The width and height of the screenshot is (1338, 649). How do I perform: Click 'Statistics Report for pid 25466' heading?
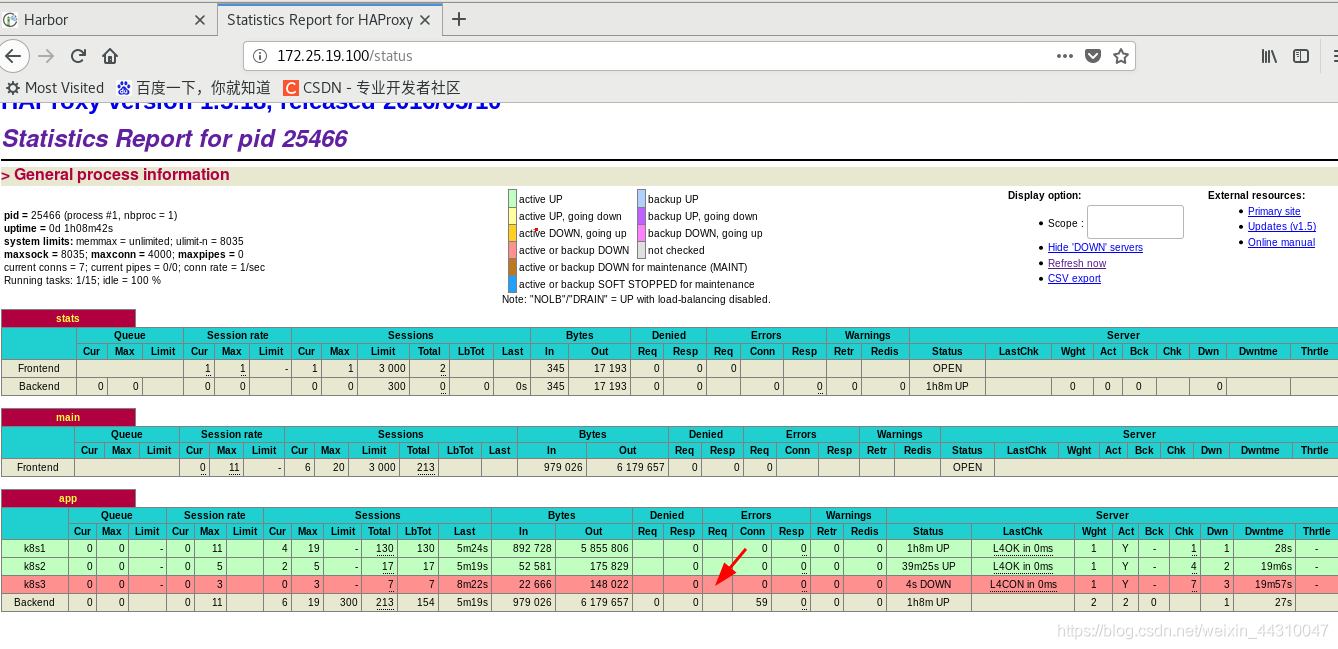tap(175, 138)
